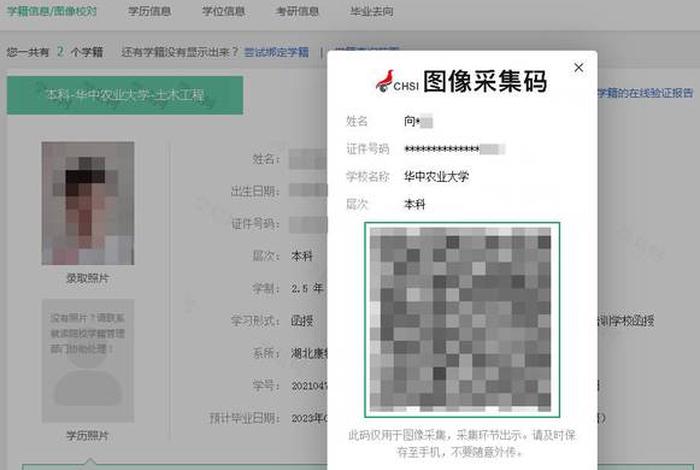This screenshot has width=700, height=470.
Task: Open the 考研信息 tab
Action: pos(297,11)
